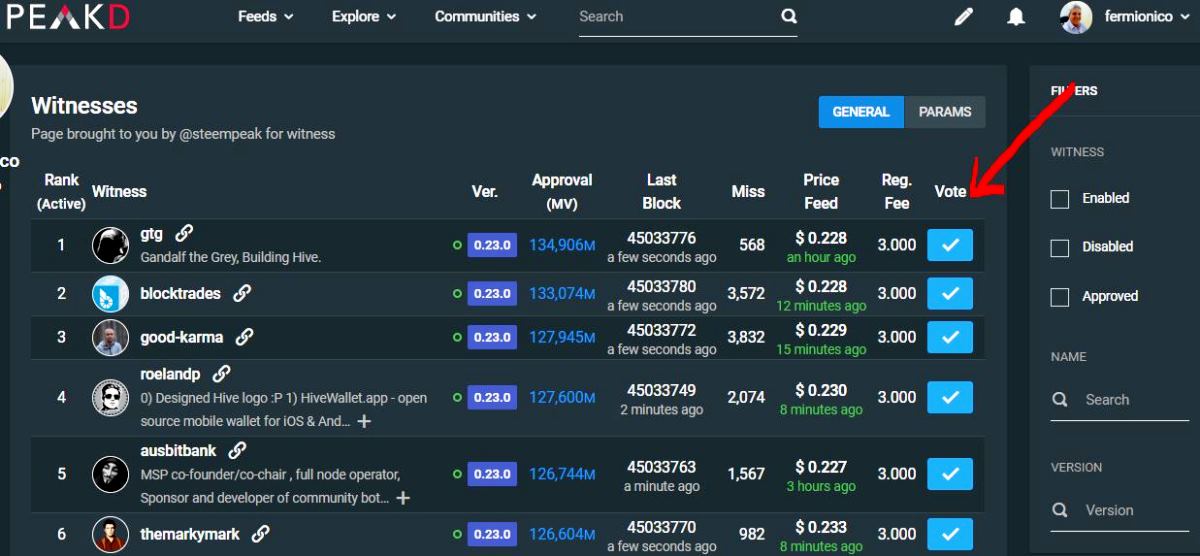The image size is (1200, 556).
Task: Check the Approved witness filter
Action: [1060, 297]
